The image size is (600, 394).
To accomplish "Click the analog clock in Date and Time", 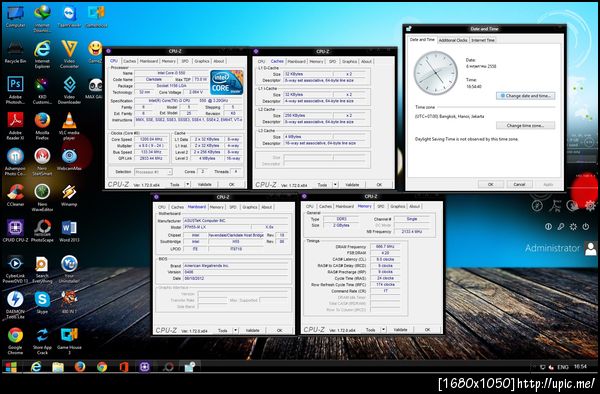I will [435, 73].
